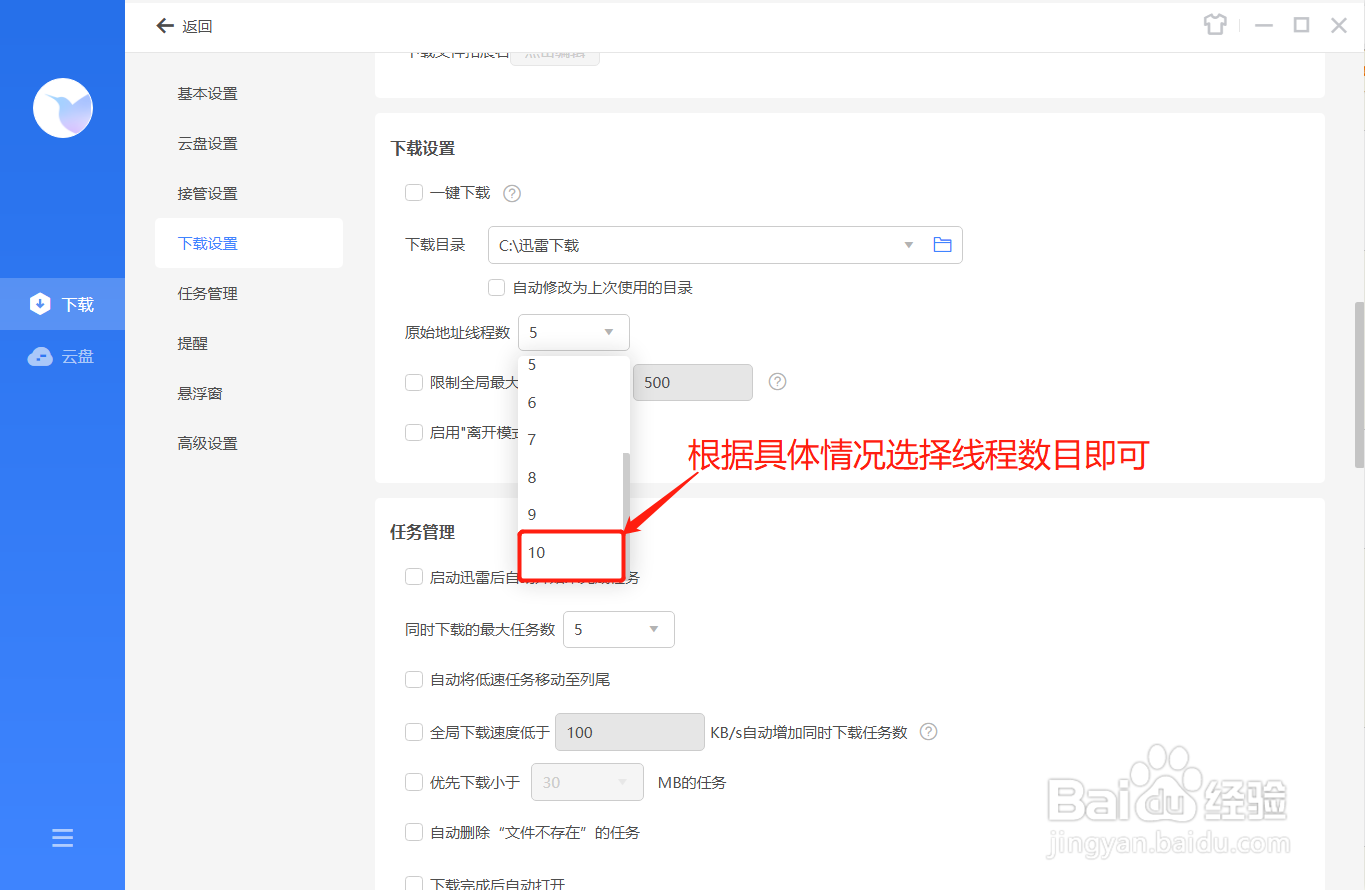
Task: Open the 下载目录 path dropdown arrow
Action: click(x=909, y=245)
